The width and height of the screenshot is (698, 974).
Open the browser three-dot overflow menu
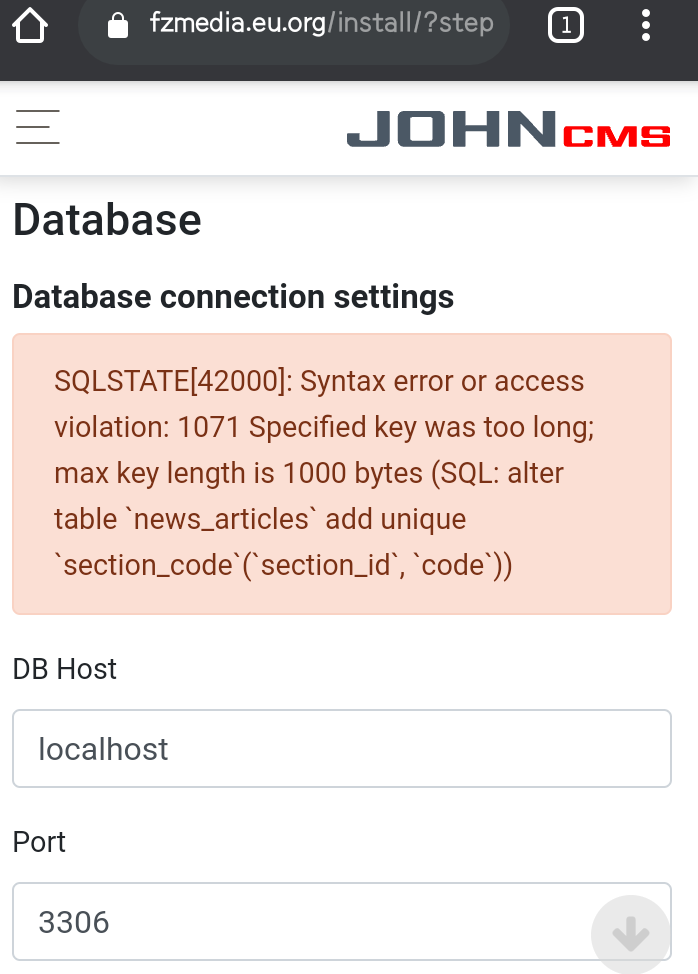point(646,25)
